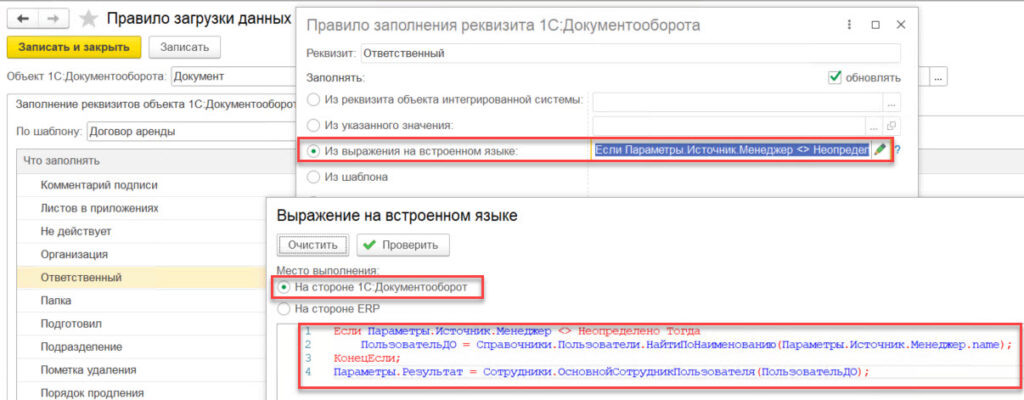Maximize the Правило заполнения реквизита dialog
The width and height of the screenshot is (1024, 400).
(x=875, y=25)
